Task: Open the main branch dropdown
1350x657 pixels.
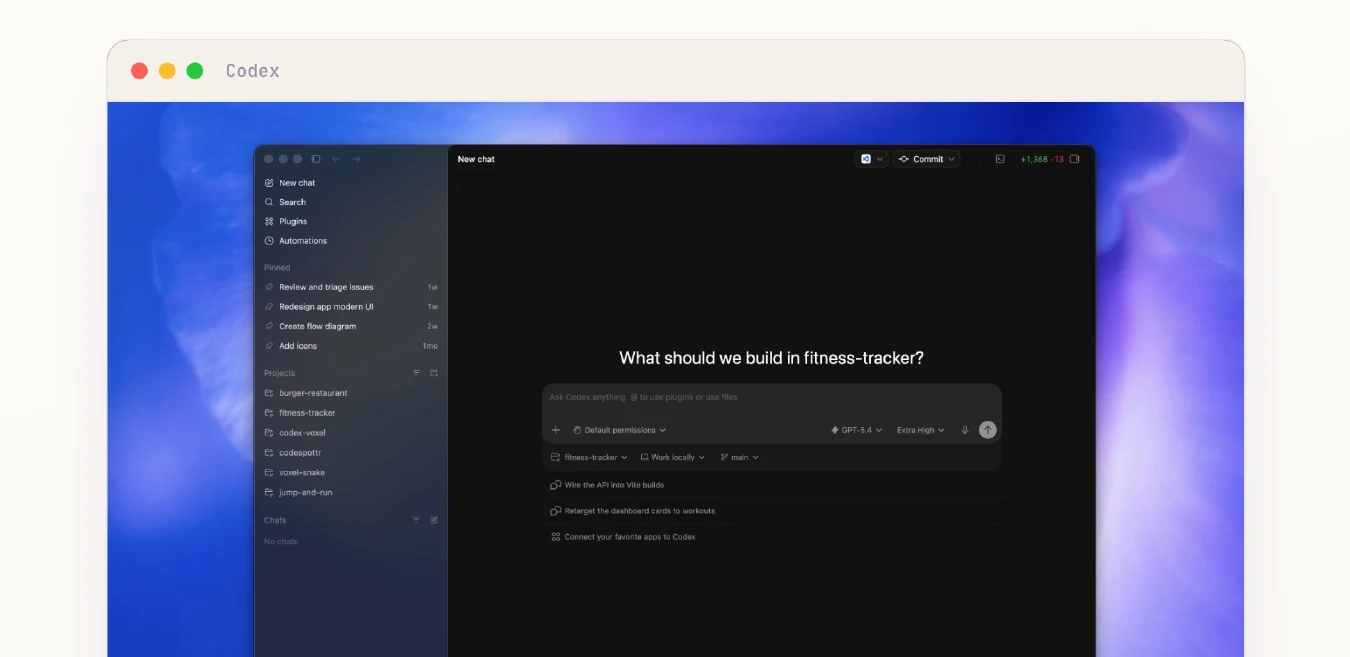Action: coord(740,457)
